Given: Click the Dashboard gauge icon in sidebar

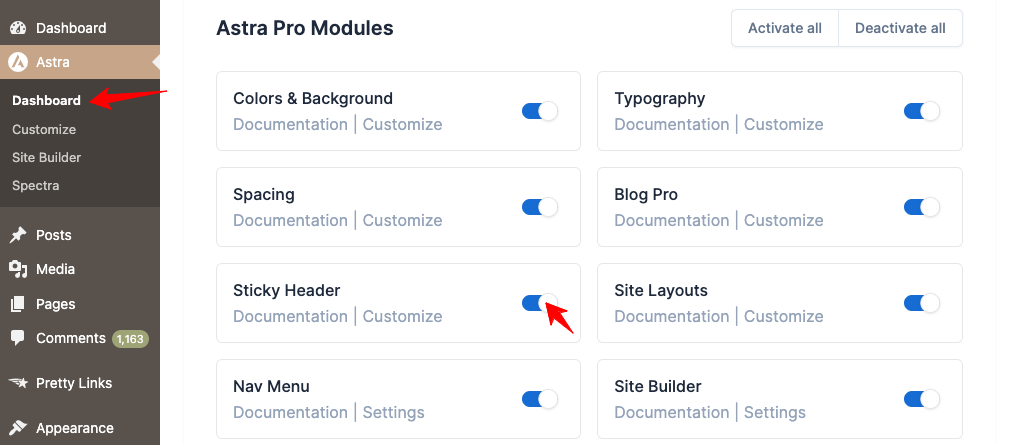Looking at the screenshot, I should pos(18,28).
